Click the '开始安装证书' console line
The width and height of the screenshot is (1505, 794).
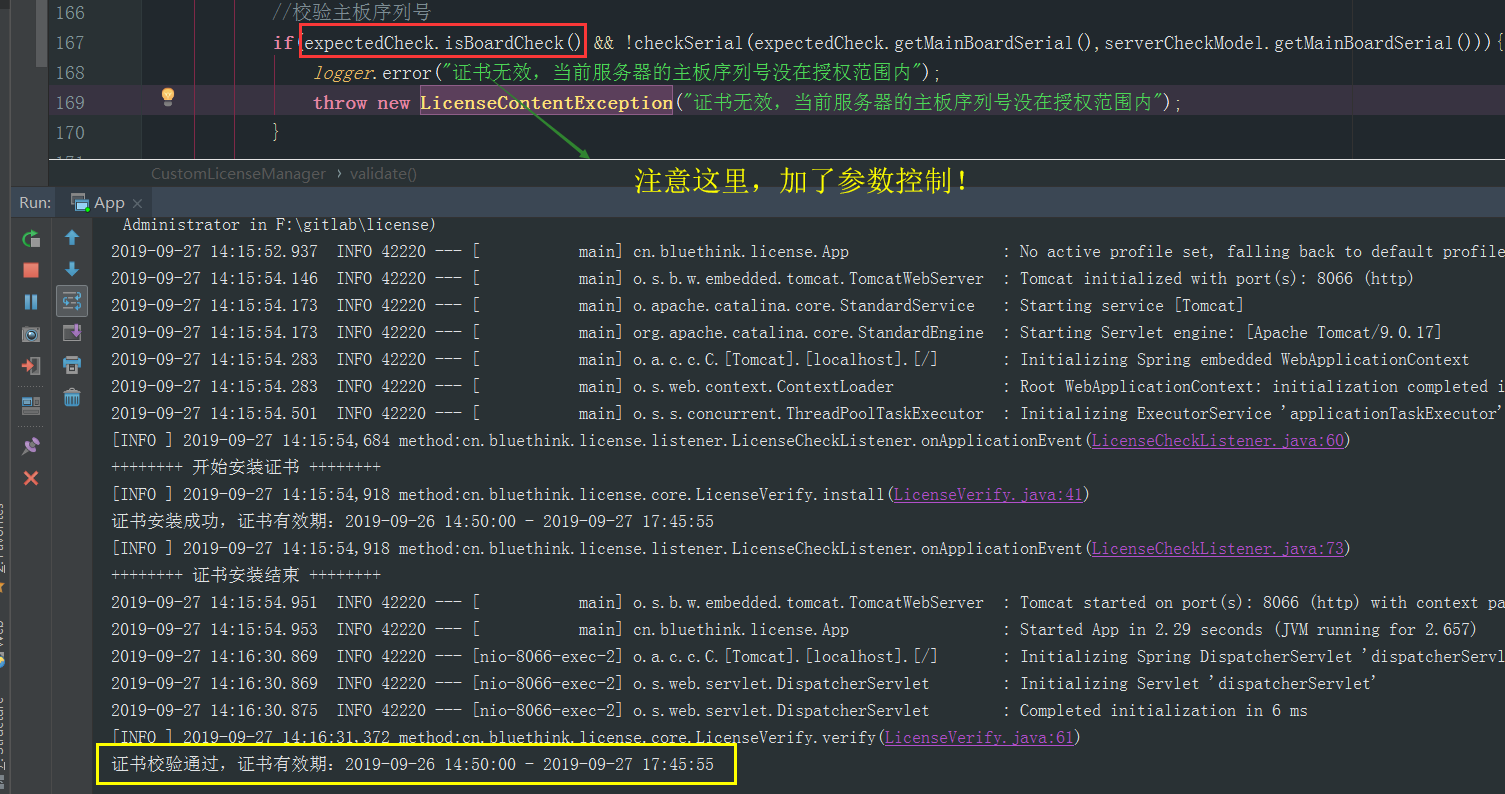[245, 467]
